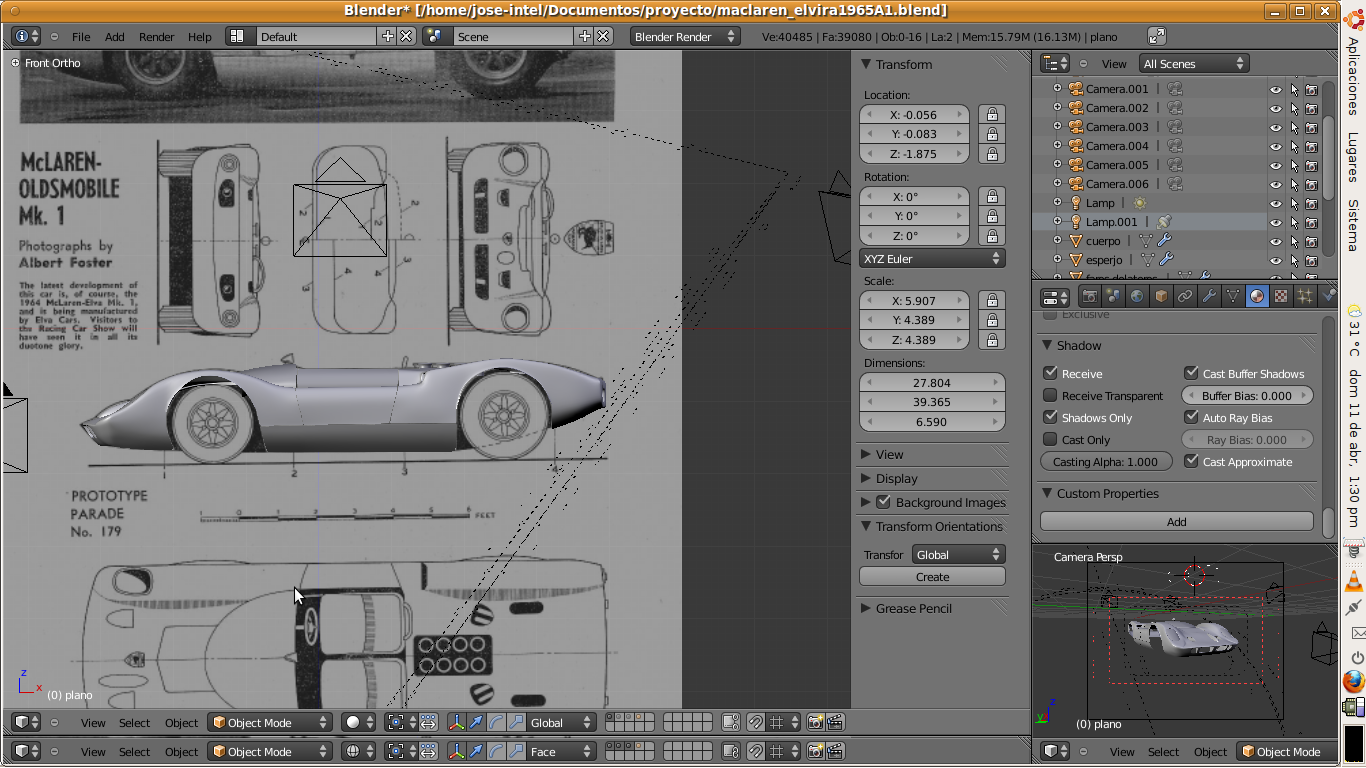Launch Firefox from the side panel

click(x=1354, y=682)
